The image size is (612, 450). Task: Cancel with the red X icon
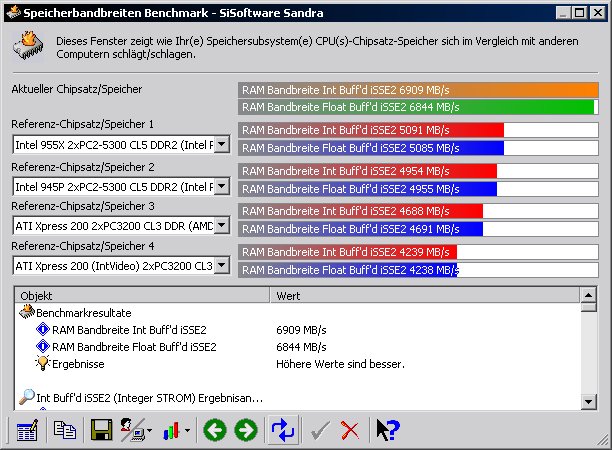(x=350, y=430)
